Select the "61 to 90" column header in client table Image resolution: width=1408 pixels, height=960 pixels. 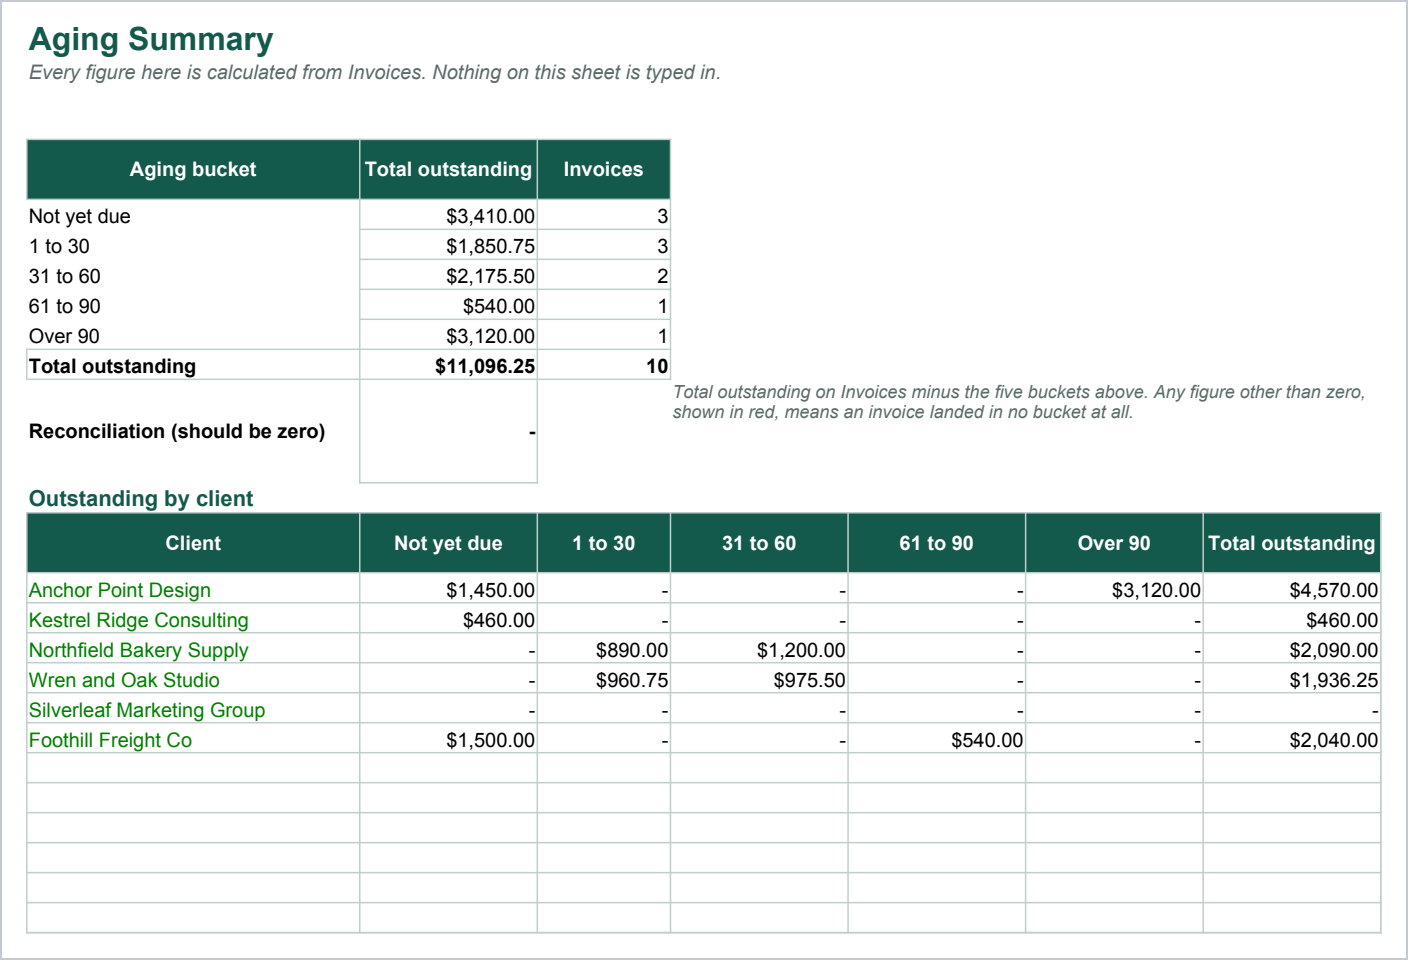(x=936, y=543)
